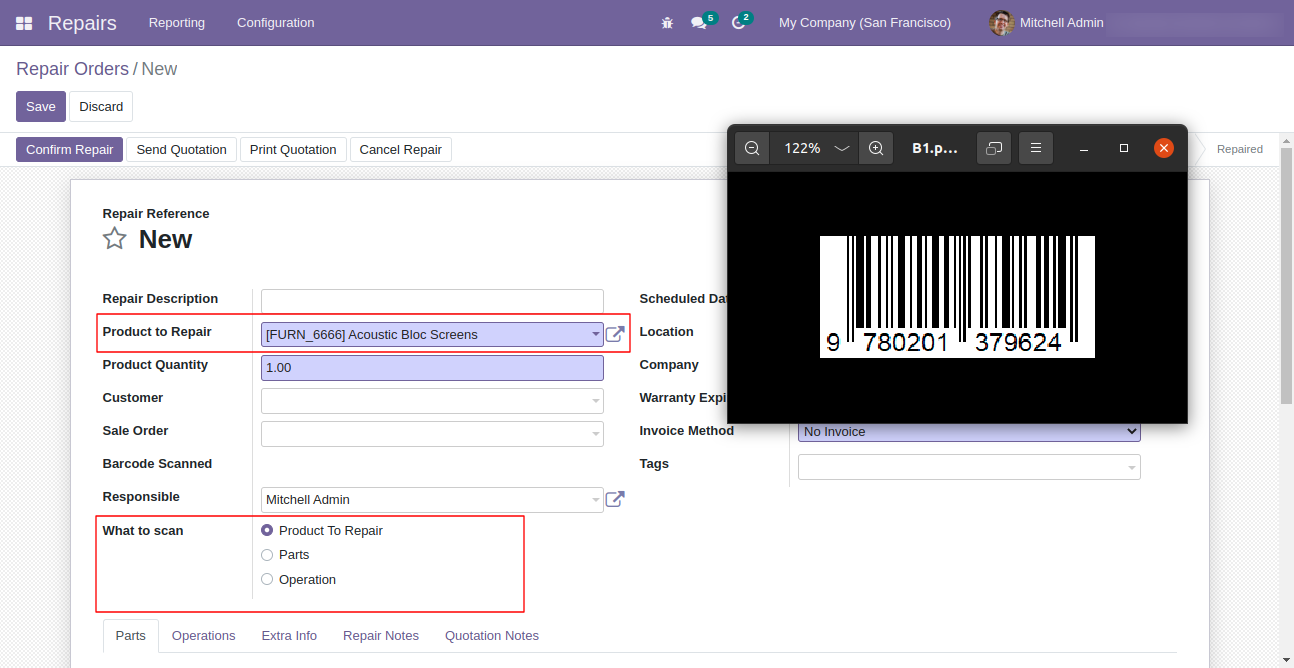Click the B1 file title in the viewer
Viewport: 1294px width, 668px height.
click(935, 148)
